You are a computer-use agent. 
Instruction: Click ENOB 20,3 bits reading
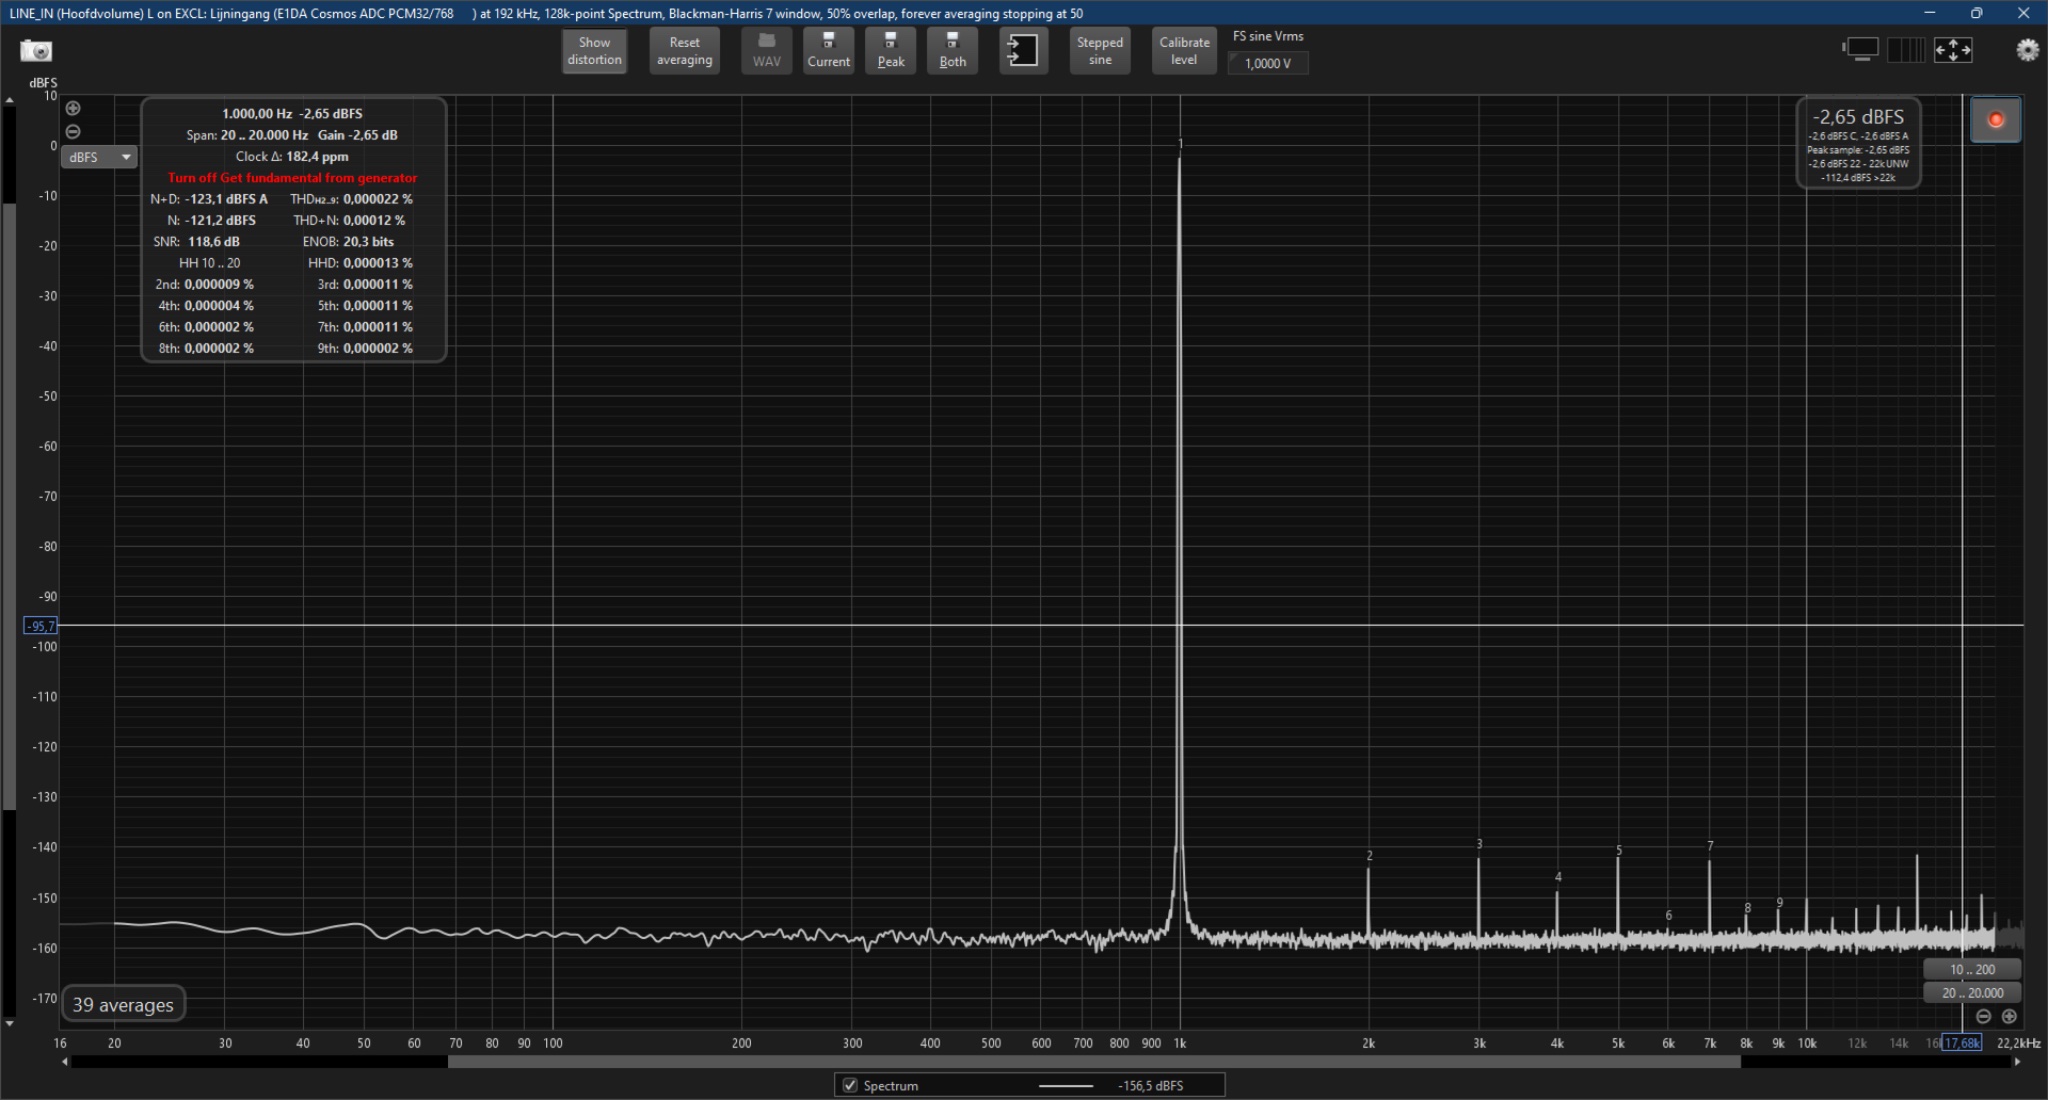pos(348,242)
